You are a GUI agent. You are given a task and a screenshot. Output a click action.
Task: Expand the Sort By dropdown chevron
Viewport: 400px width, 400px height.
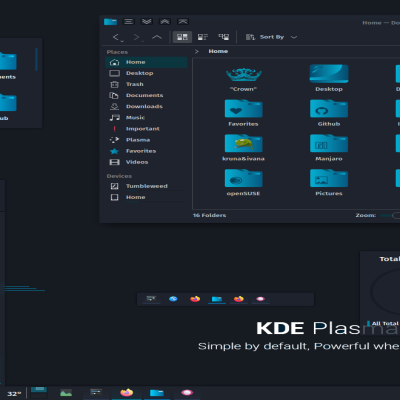pos(294,37)
